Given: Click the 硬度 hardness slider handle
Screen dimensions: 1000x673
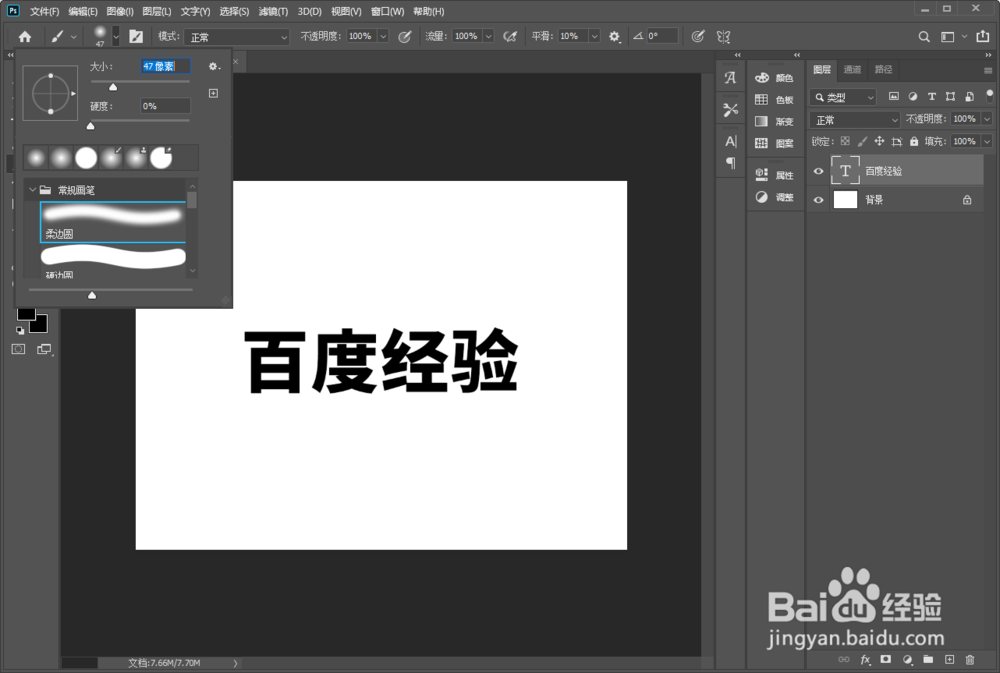Looking at the screenshot, I should (91, 126).
